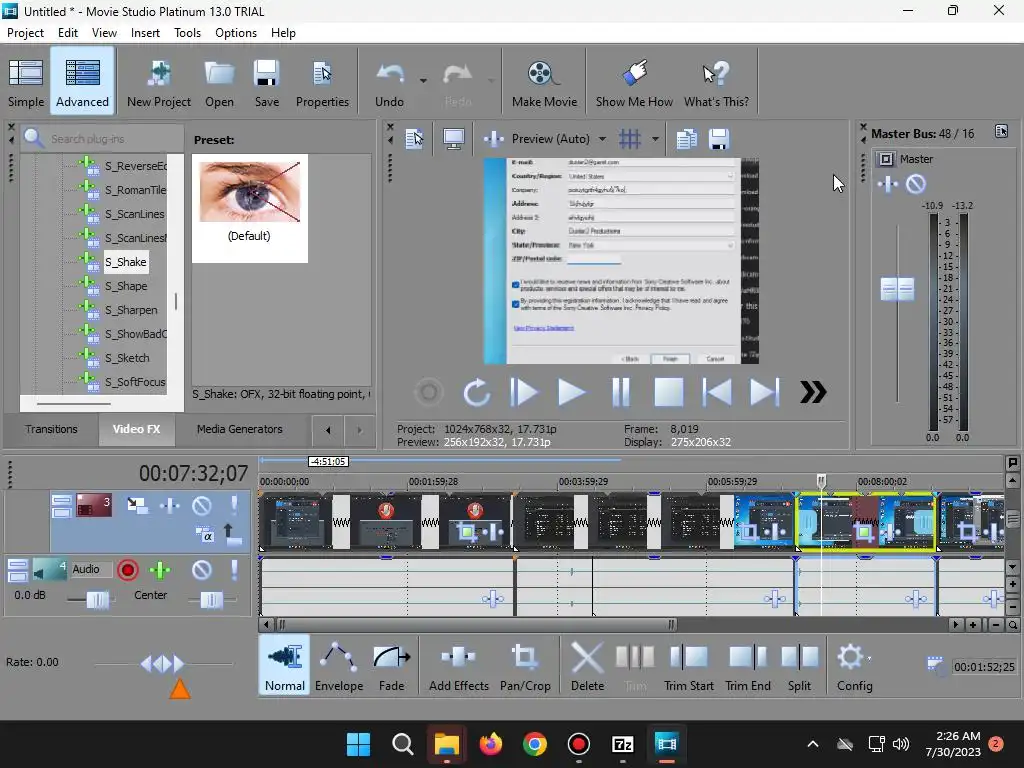Click Make Movie
This screenshot has height=768, width=1024.
[x=544, y=82]
